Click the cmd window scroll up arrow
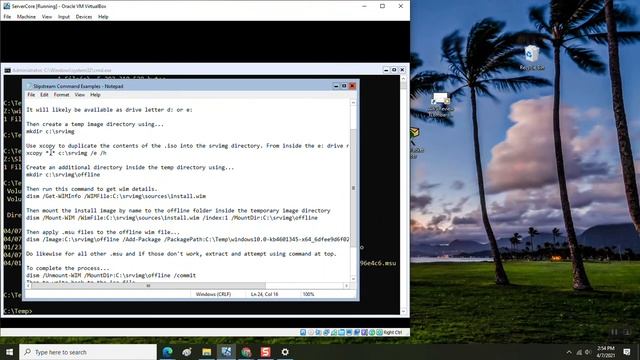 click(404, 78)
